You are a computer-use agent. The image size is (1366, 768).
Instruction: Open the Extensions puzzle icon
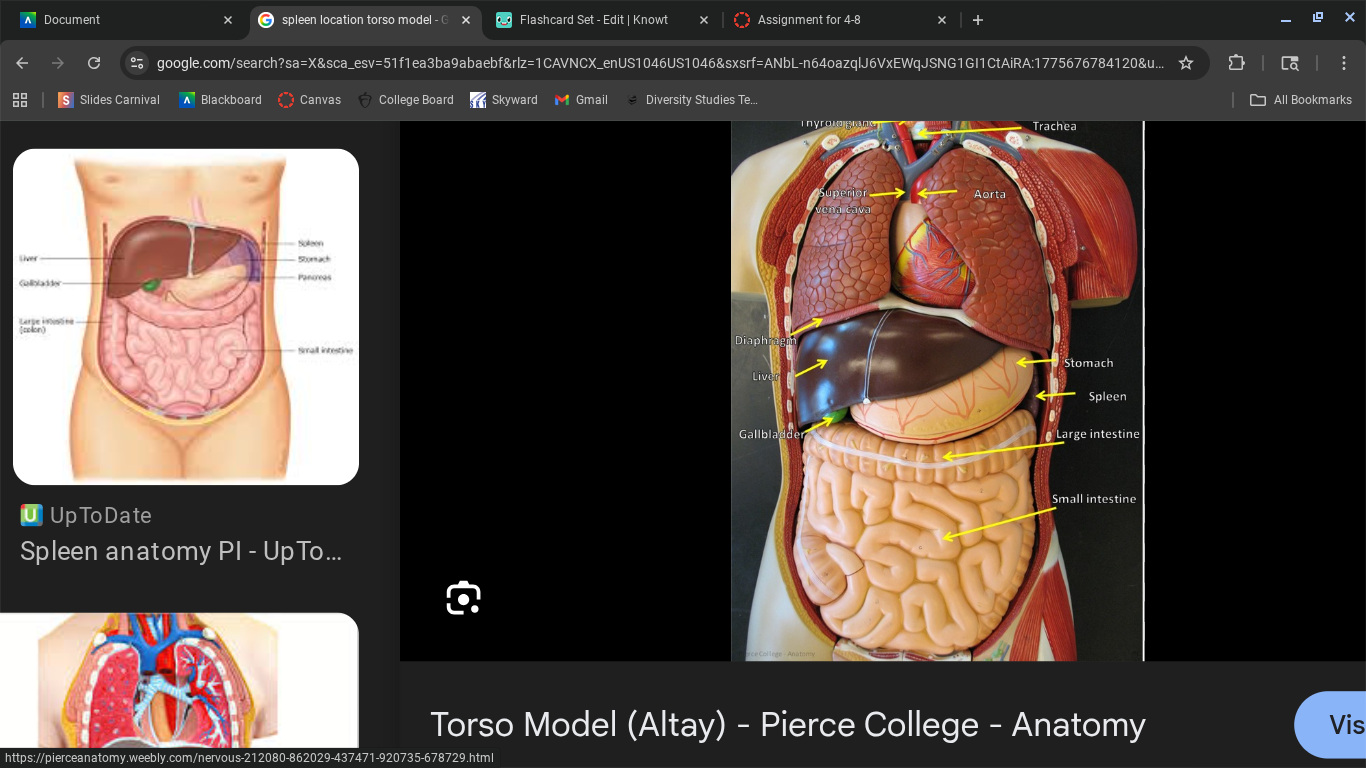click(x=1237, y=63)
